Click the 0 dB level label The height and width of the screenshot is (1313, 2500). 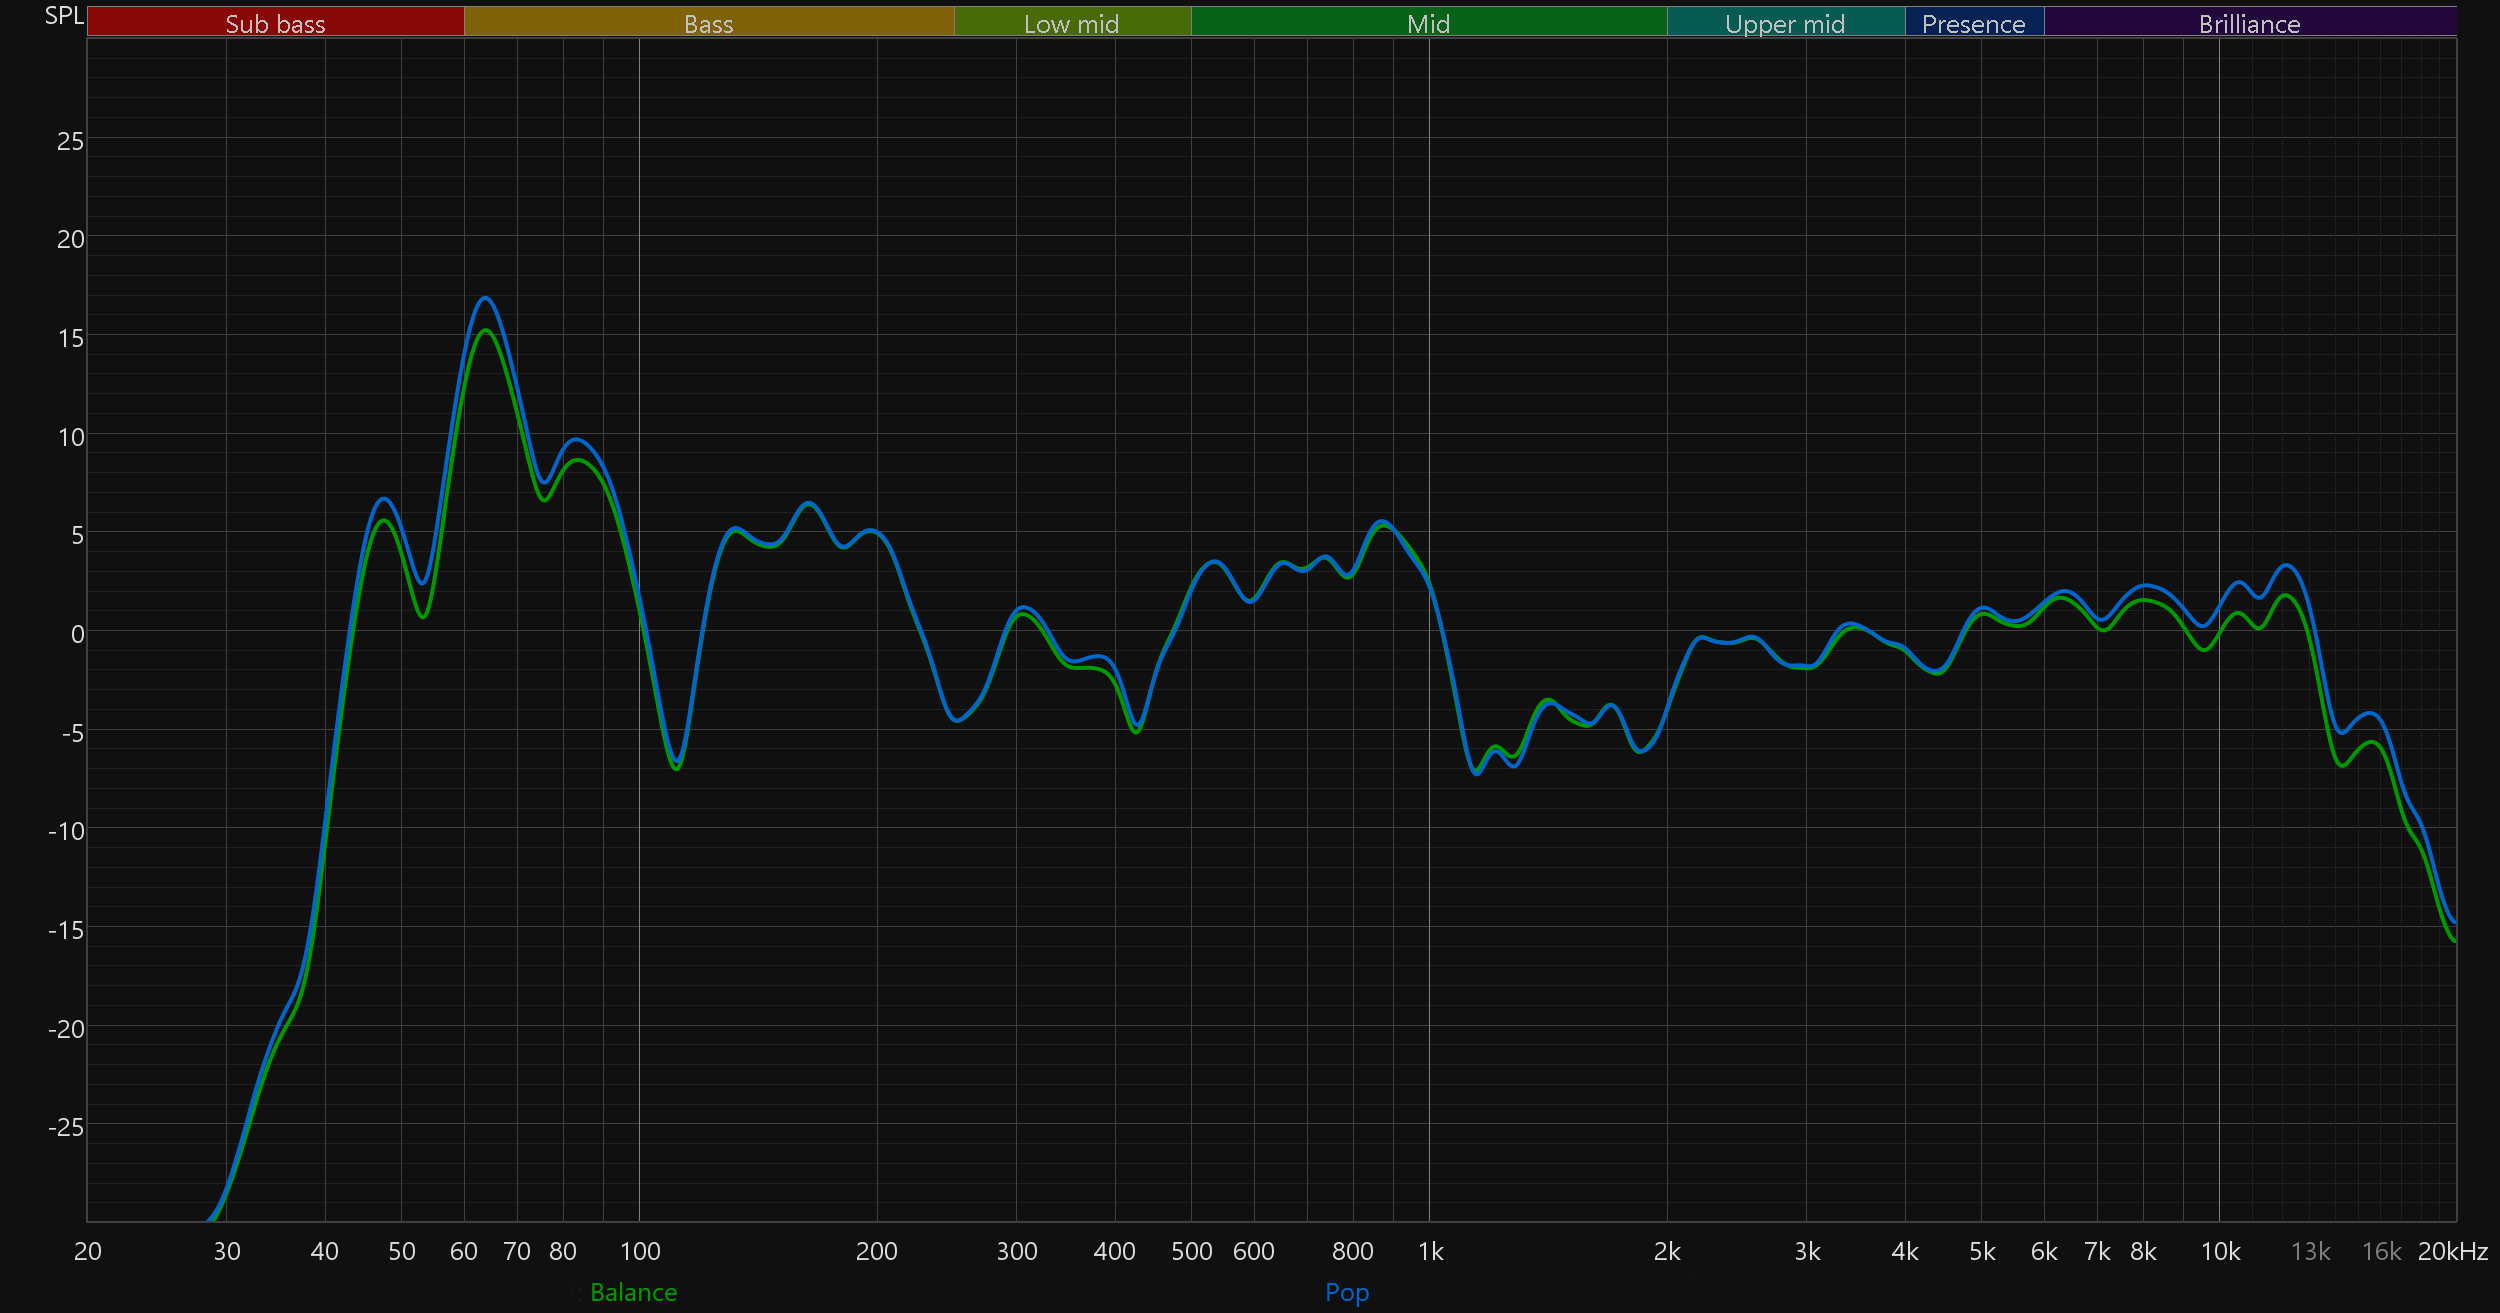[x=77, y=634]
